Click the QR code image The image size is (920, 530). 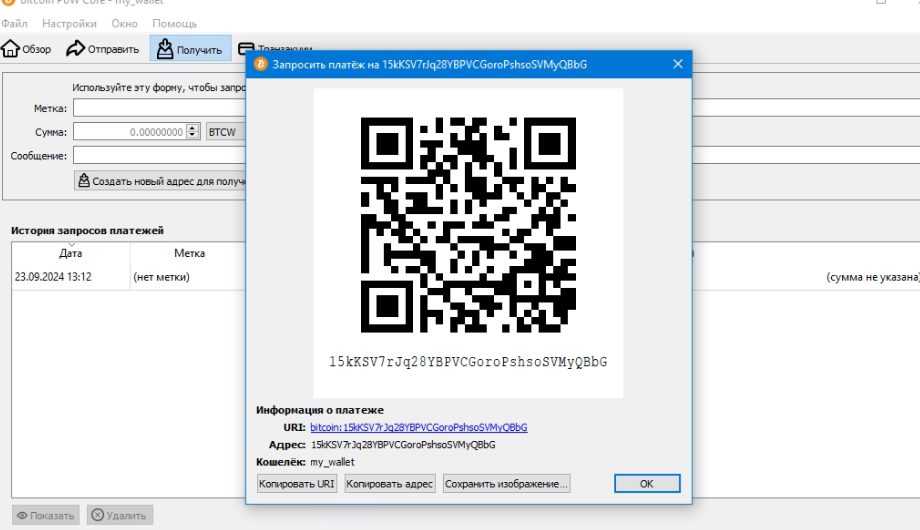click(x=468, y=225)
